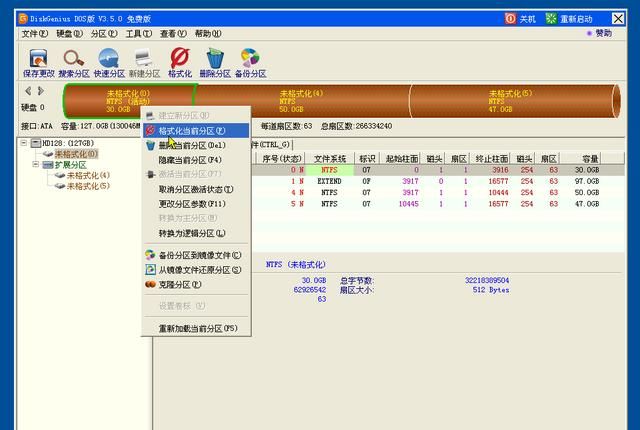This screenshot has width=640, height=430.
Task: Launch the 快速分区 tool
Action: (x=109, y=62)
